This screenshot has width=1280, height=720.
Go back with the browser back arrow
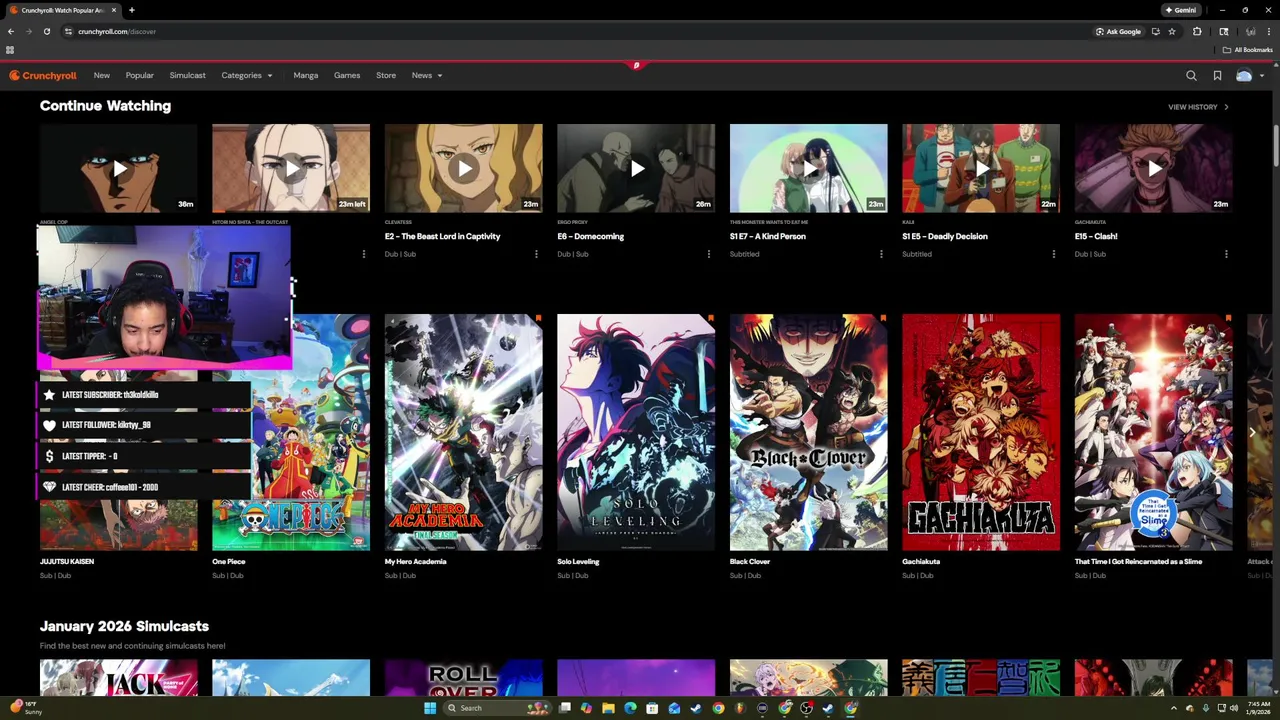(x=11, y=31)
